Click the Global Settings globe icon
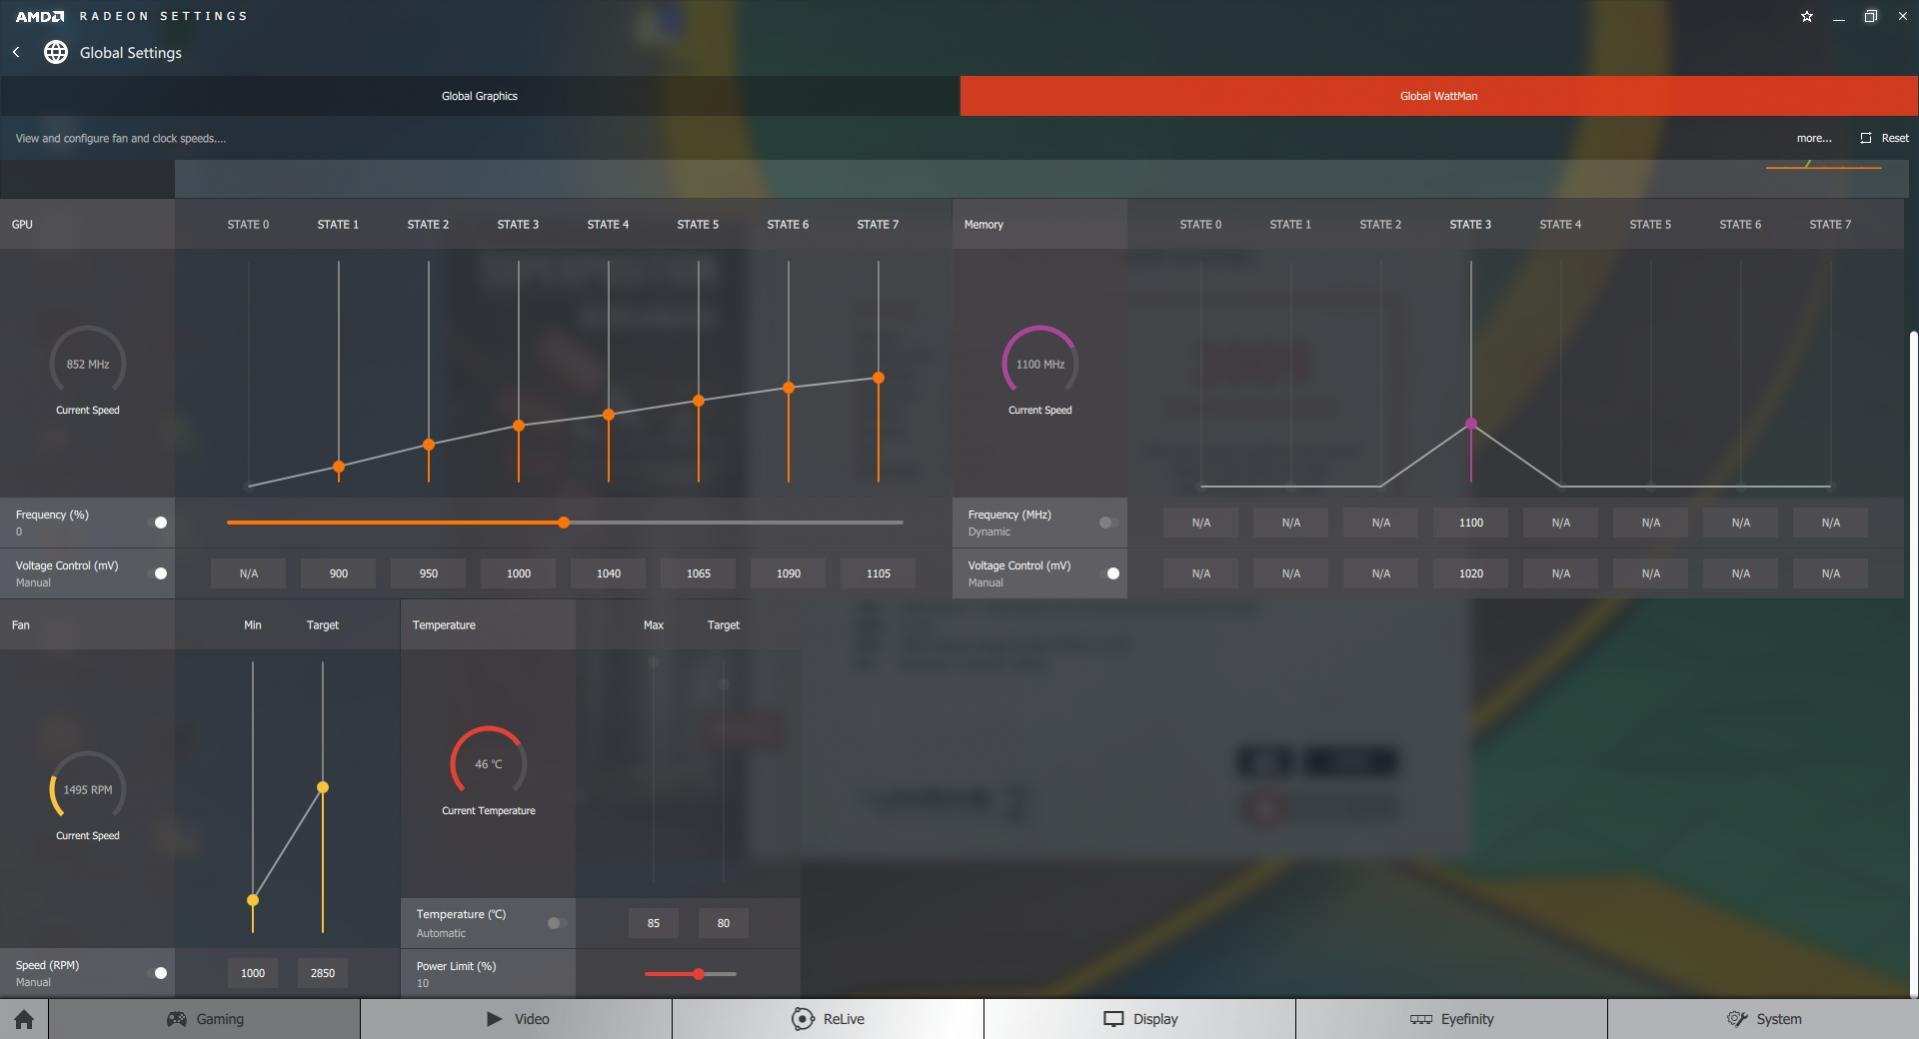 coord(56,52)
